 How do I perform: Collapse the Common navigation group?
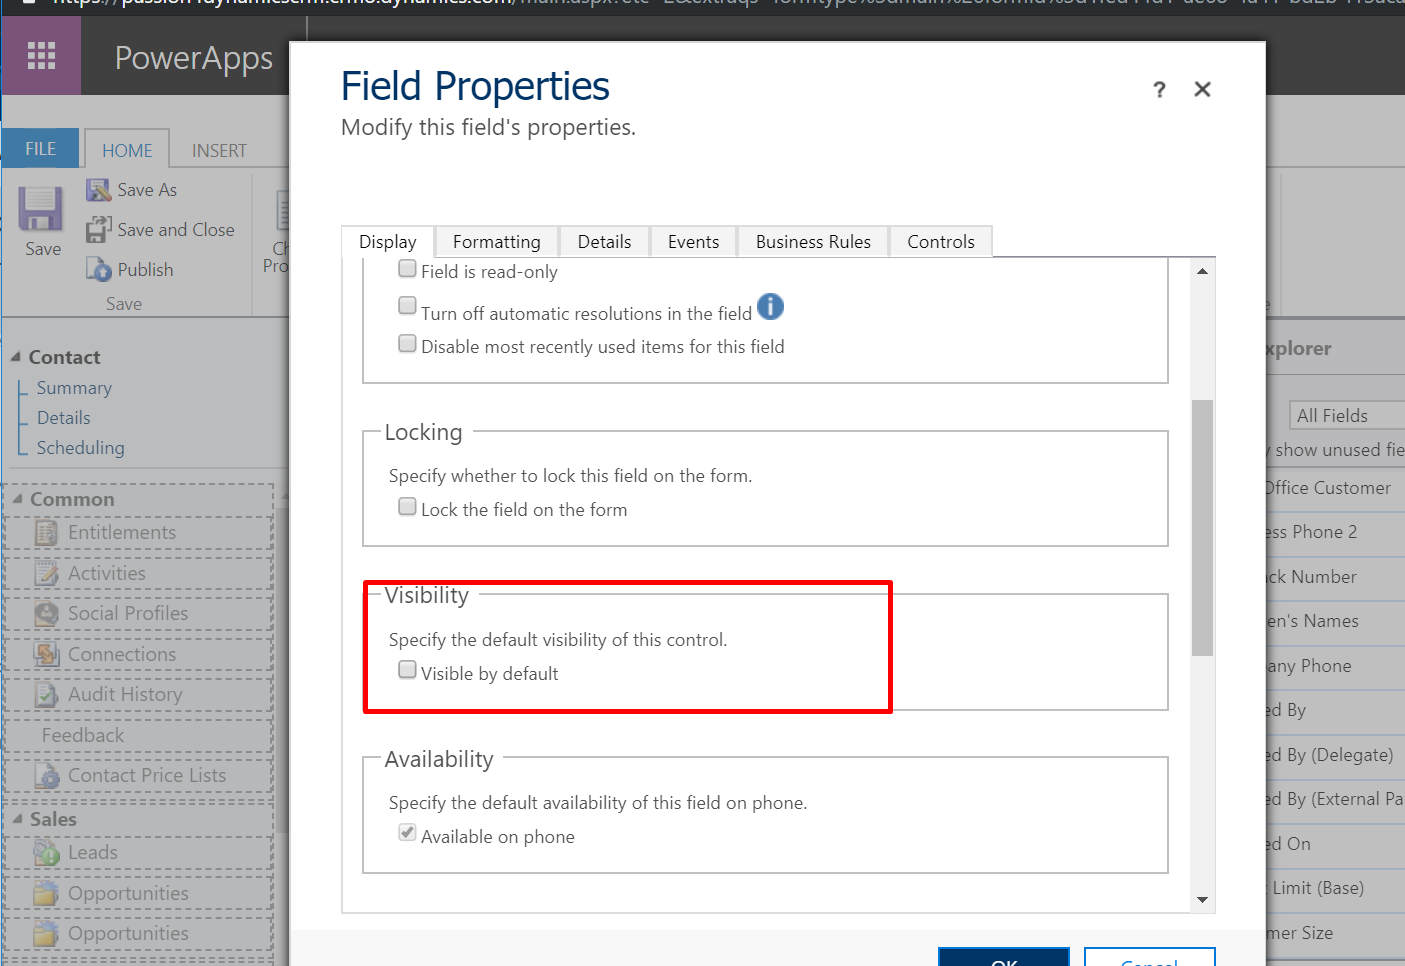(x=17, y=499)
